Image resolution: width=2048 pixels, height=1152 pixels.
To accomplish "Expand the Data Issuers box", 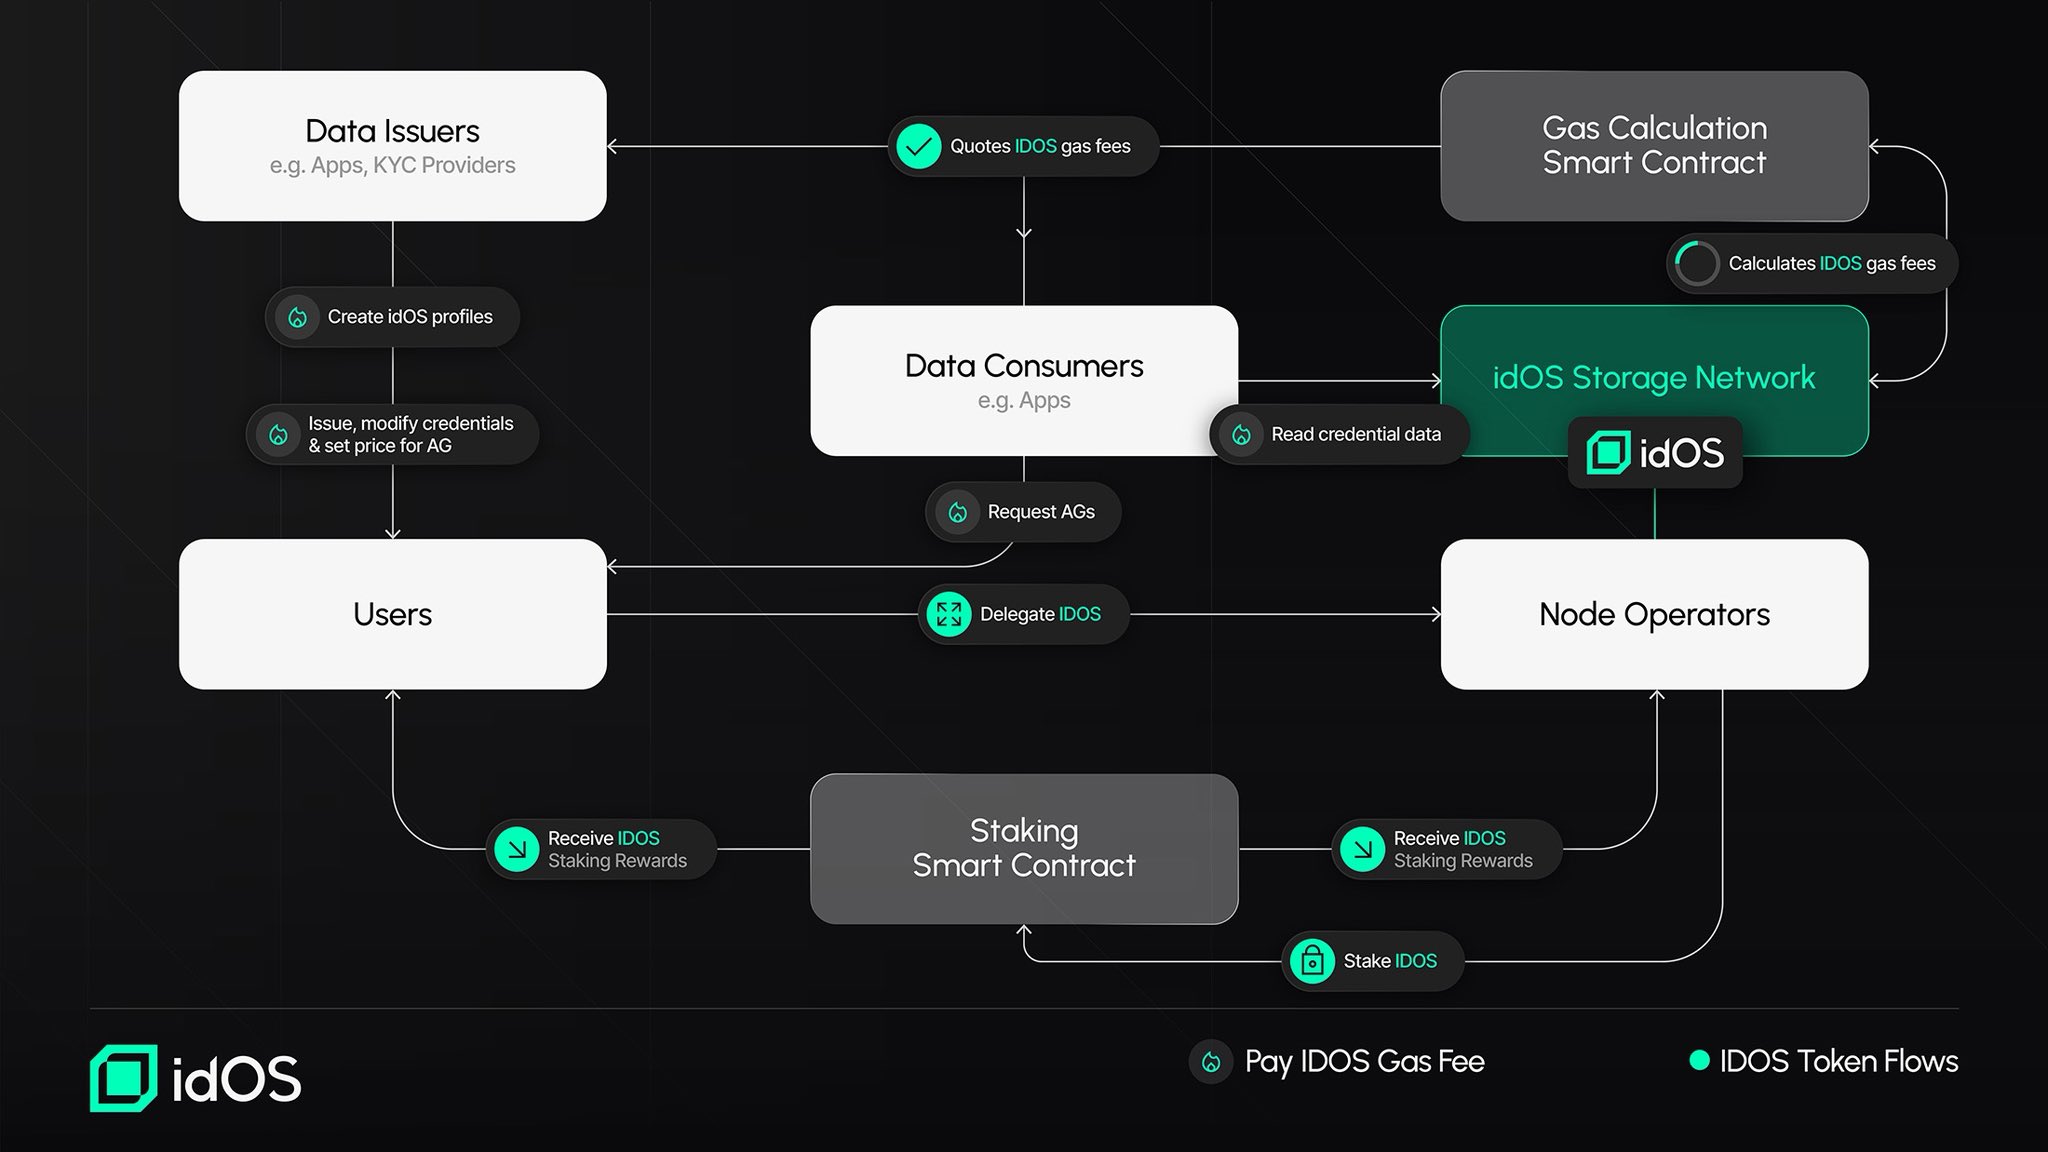I will [392, 145].
